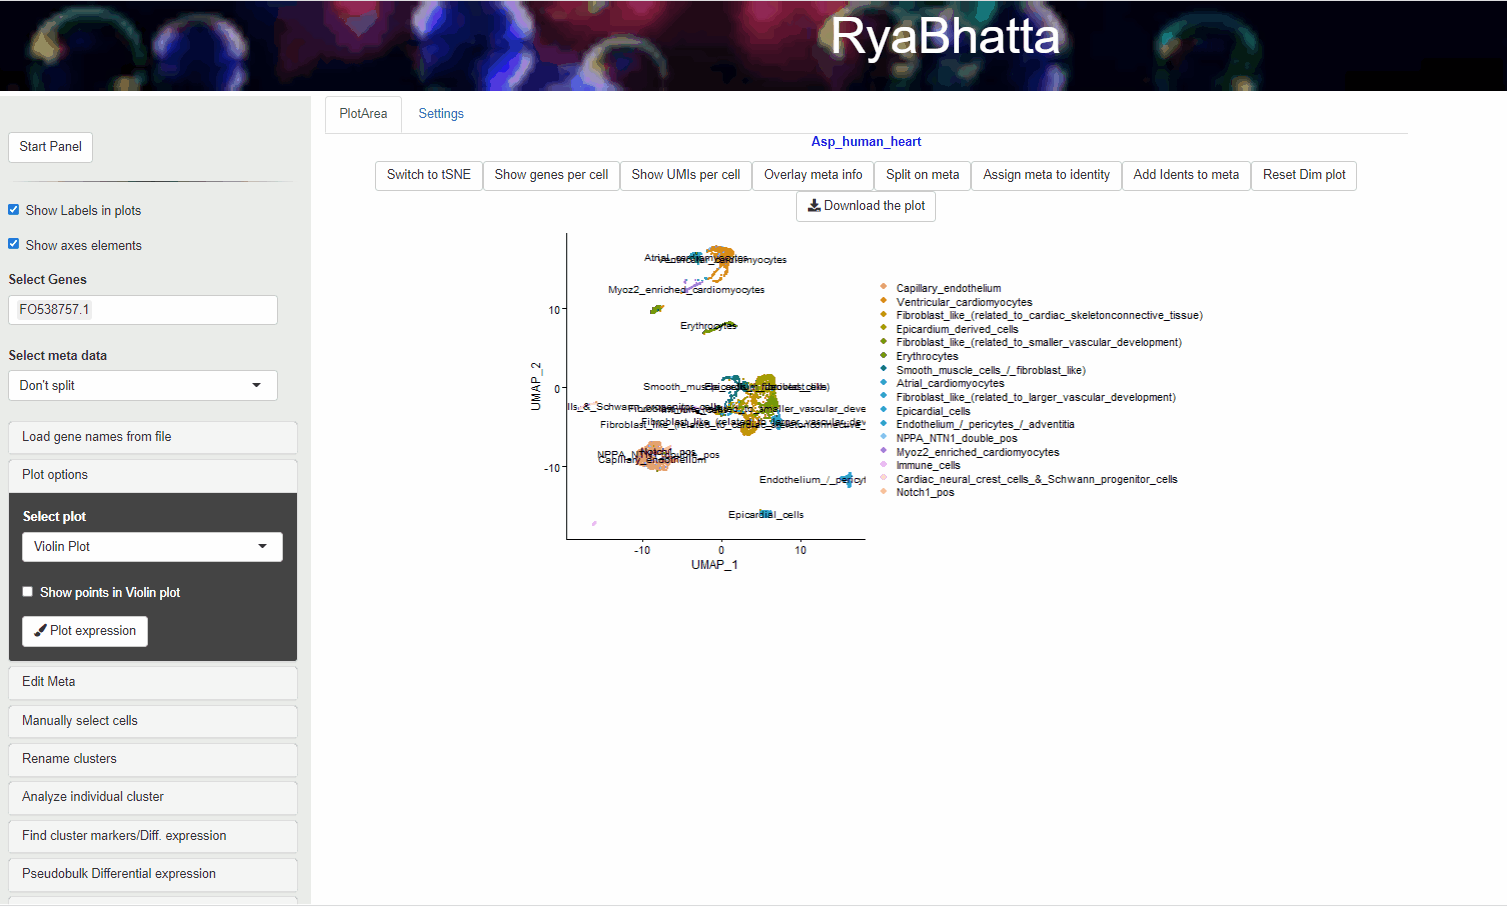Click the paintbrush icon on Plot expression

point(40,631)
